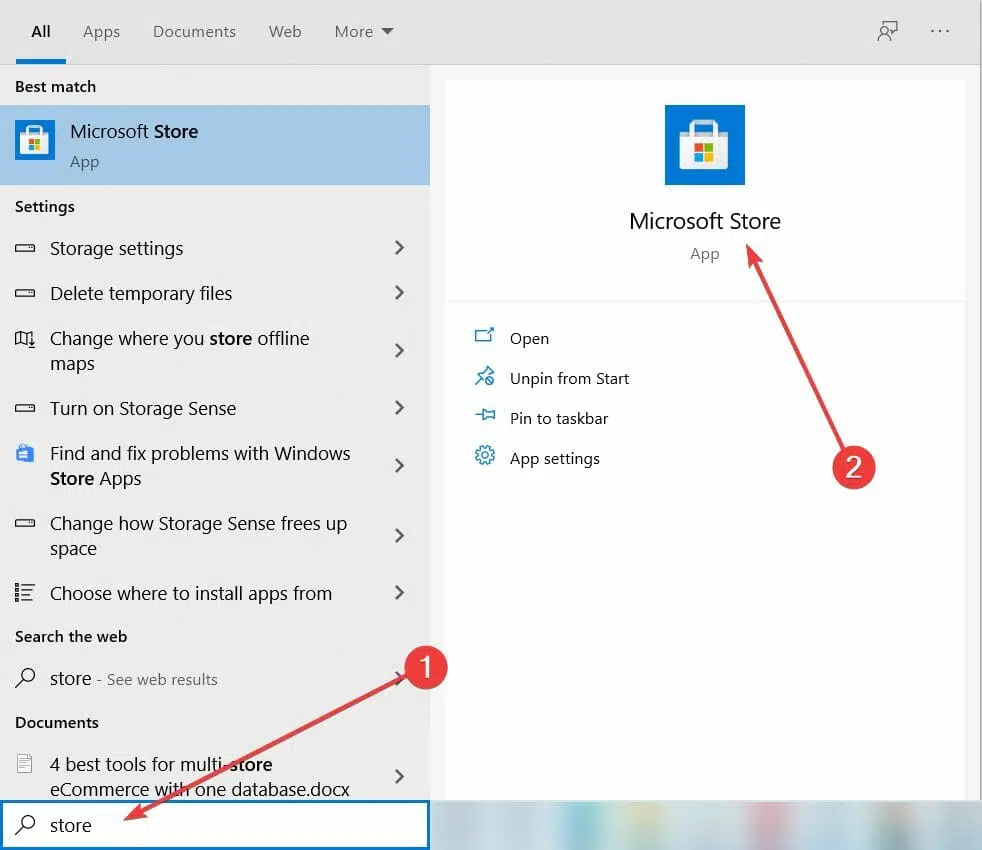Image resolution: width=982 pixels, height=850 pixels.
Task: Click Unpin from Start
Action: point(569,378)
